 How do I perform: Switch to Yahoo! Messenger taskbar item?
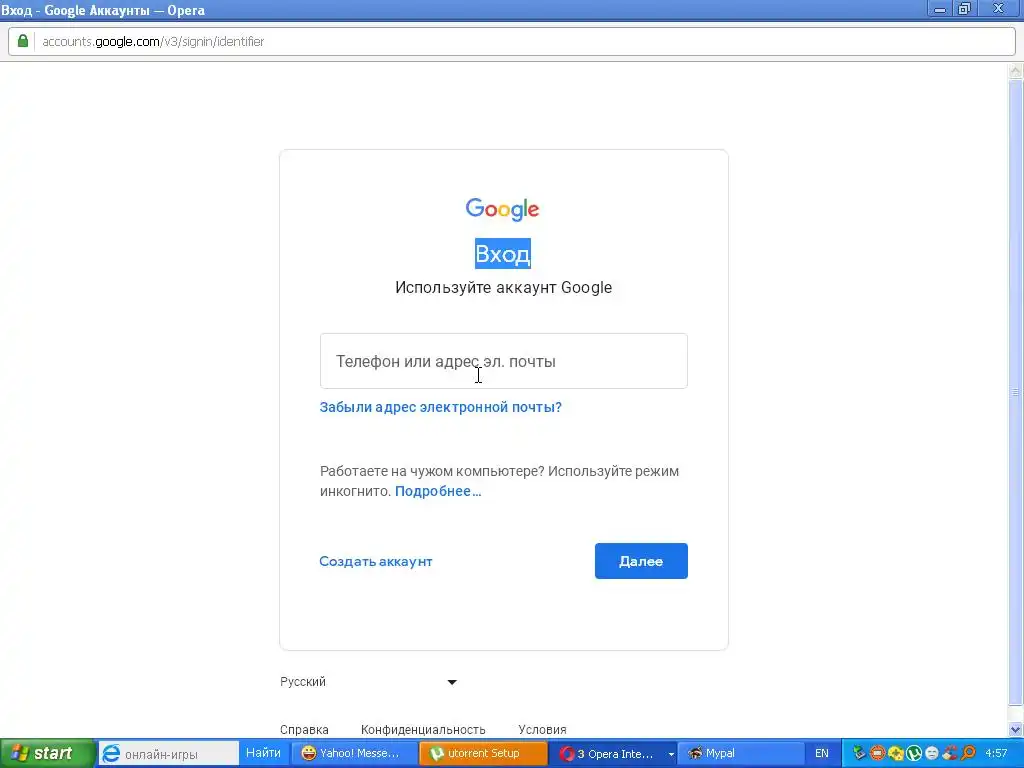[354, 754]
